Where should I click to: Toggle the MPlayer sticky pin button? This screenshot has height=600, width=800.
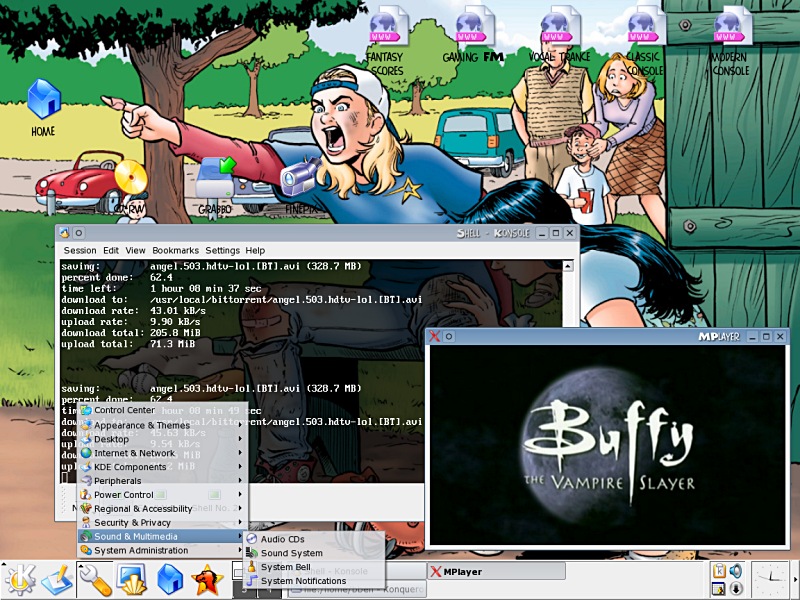tap(449, 336)
